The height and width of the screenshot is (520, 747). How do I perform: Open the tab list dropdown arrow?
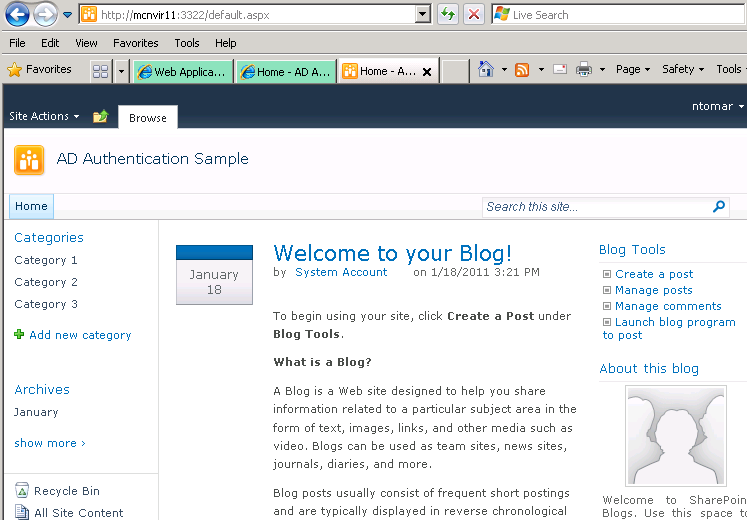[x=121, y=71]
